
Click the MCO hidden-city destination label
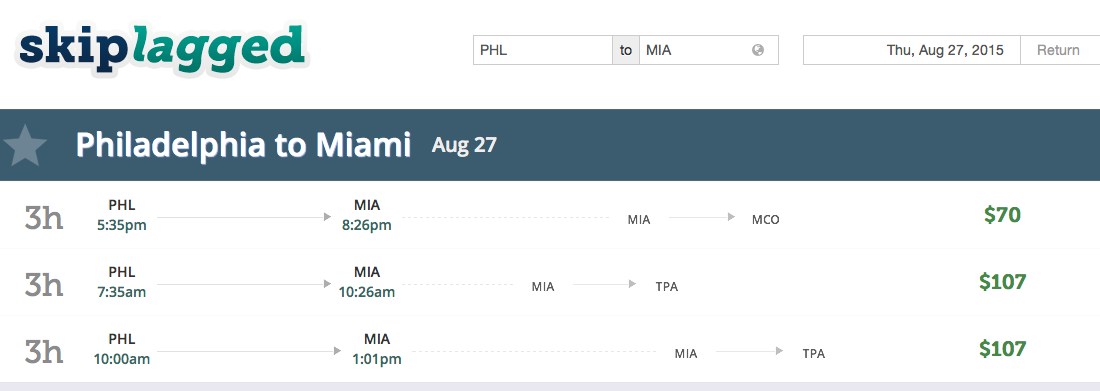coord(765,220)
